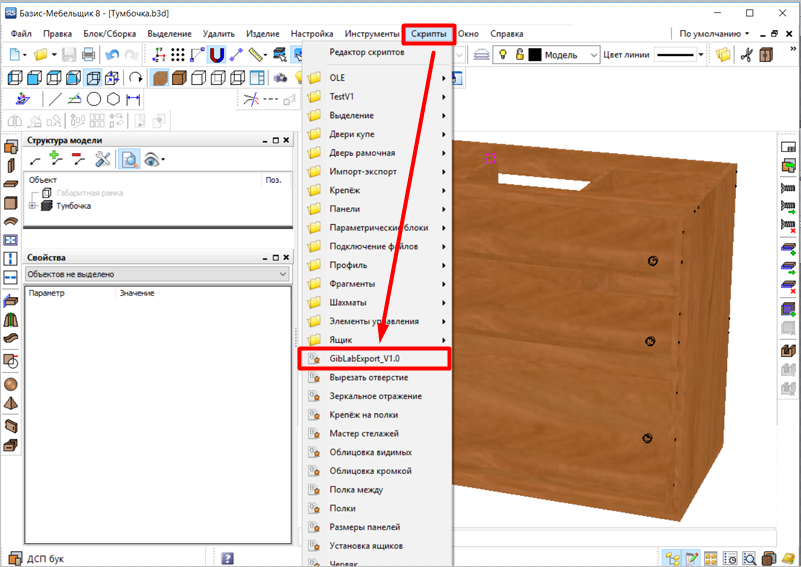Click the blue question mark help icon
Image resolution: width=801 pixels, height=567 pixels.
coord(227,558)
